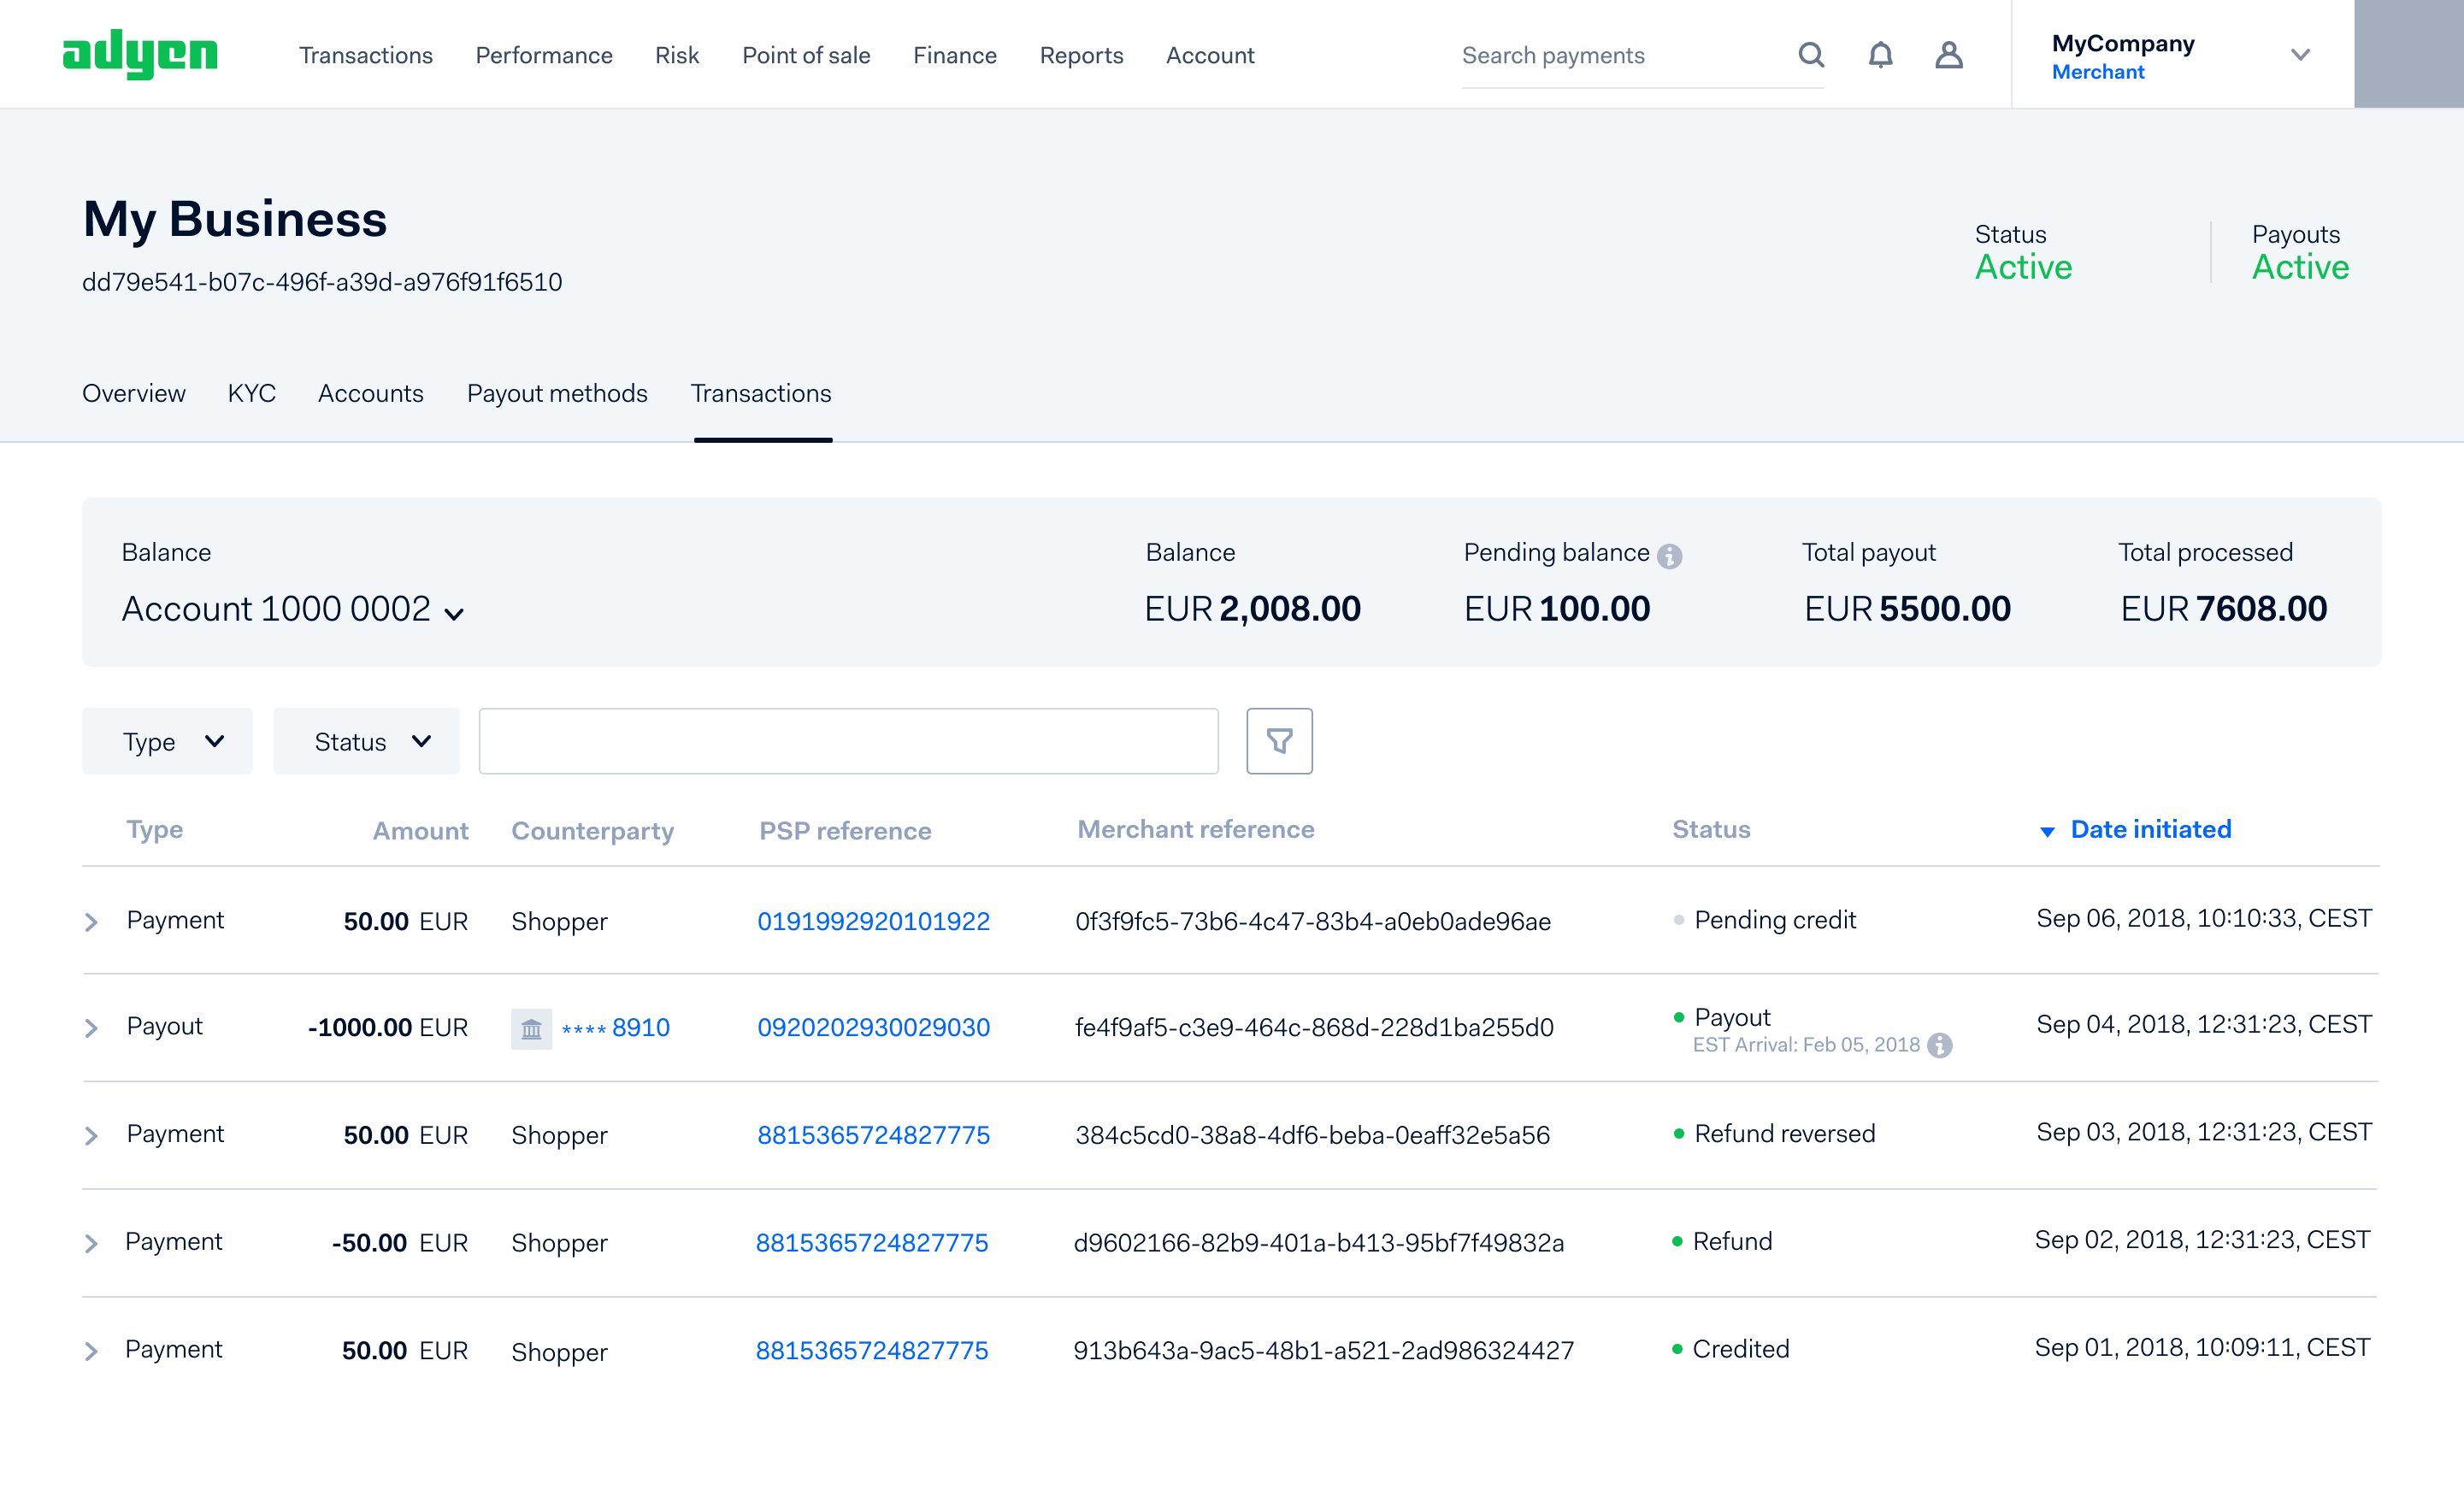The height and width of the screenshot is (1496, 2464).
Task: Click Pending balance info icon
Action: [1669, 556]
